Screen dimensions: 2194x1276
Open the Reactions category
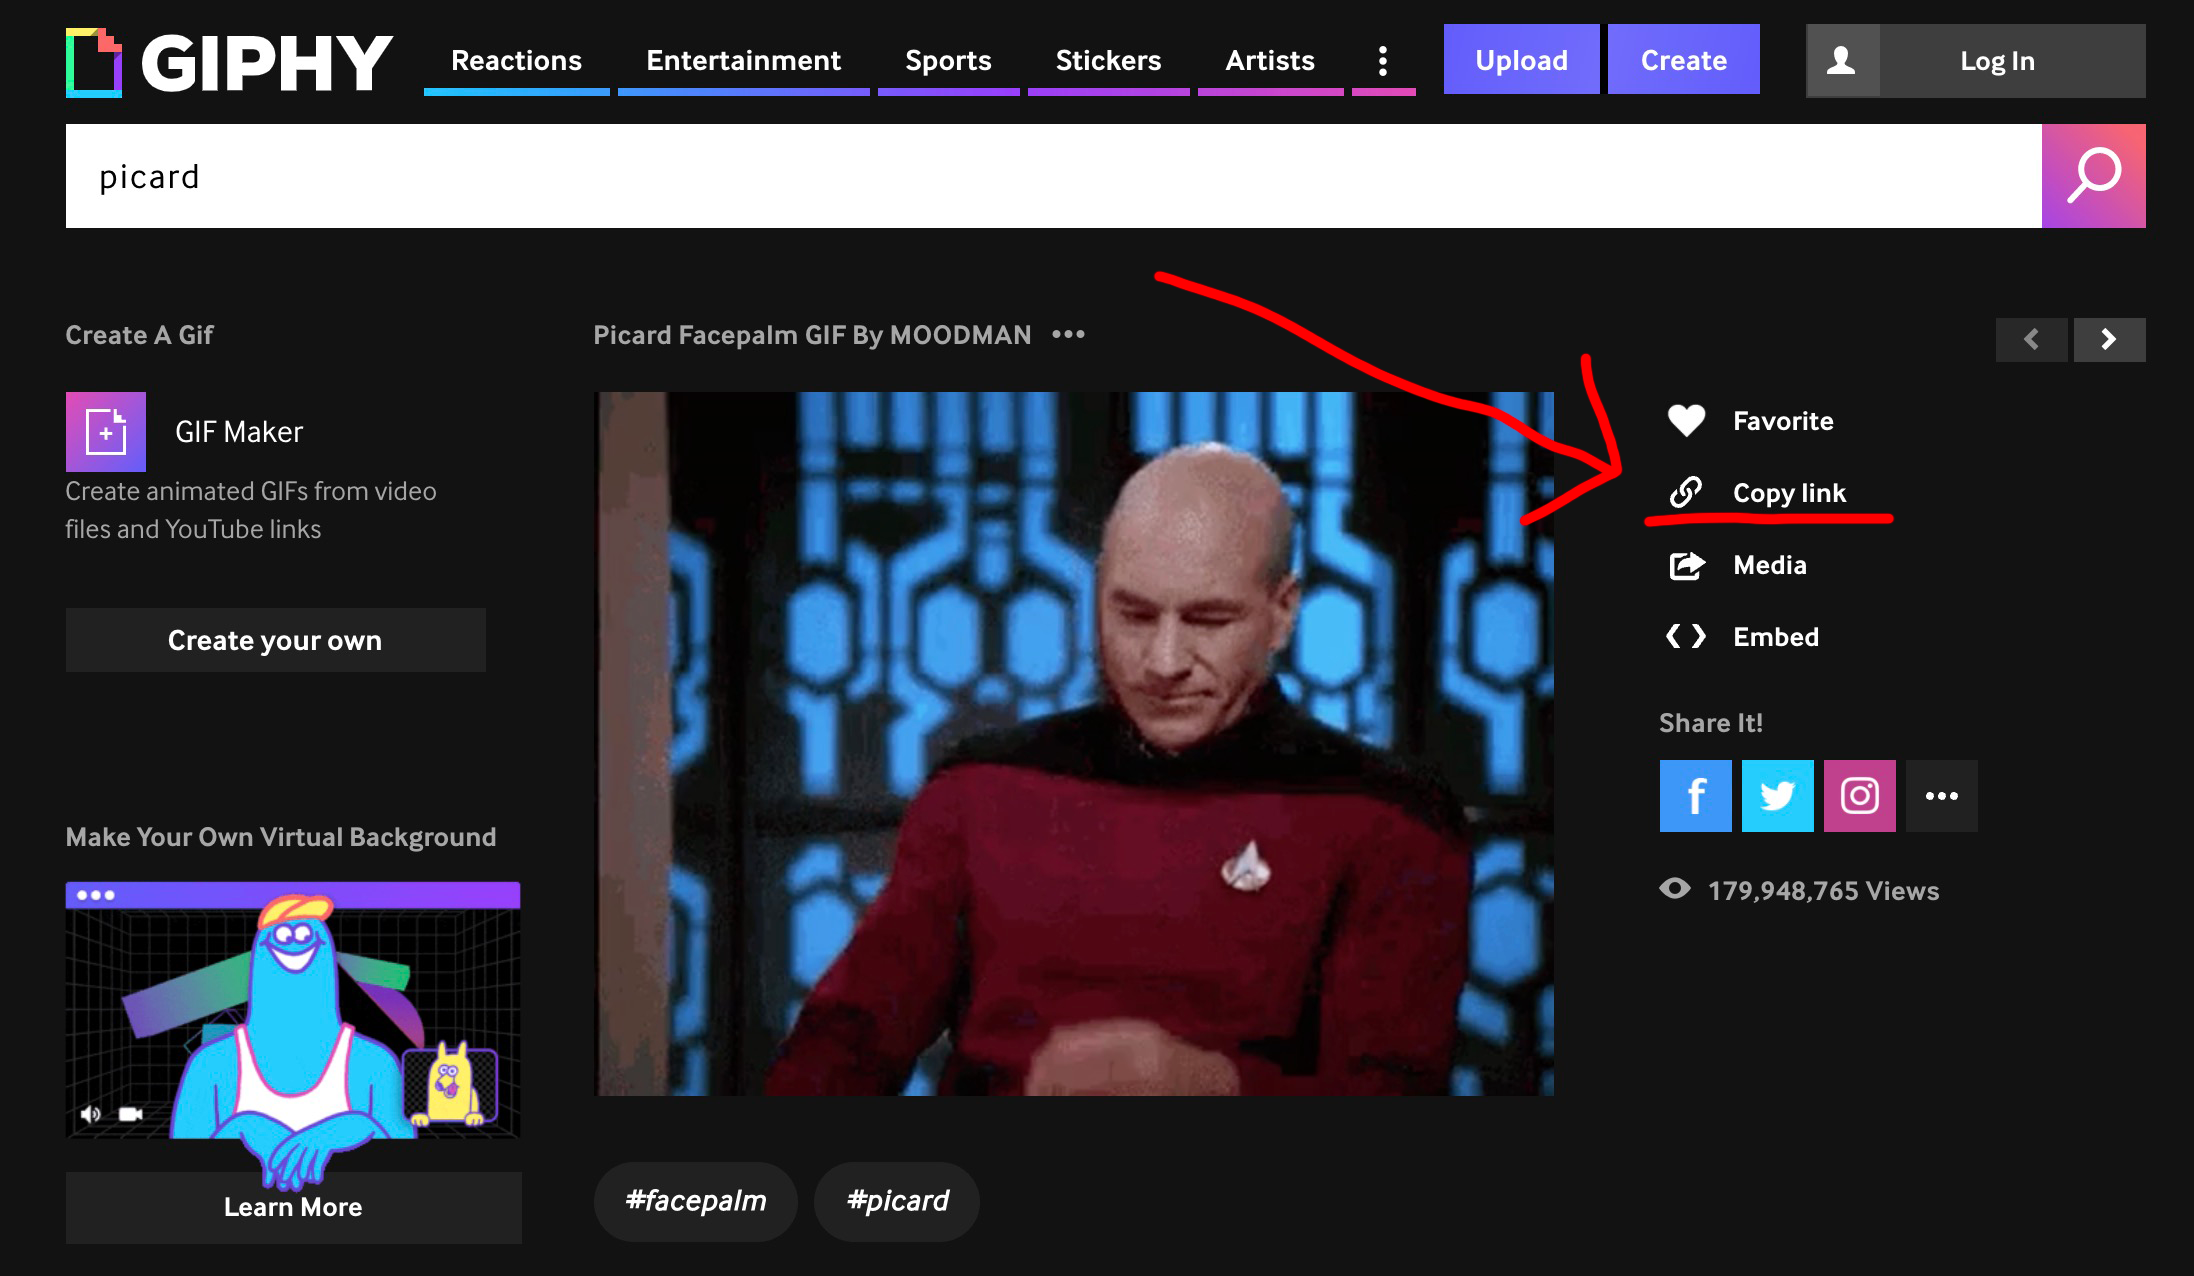516,60
